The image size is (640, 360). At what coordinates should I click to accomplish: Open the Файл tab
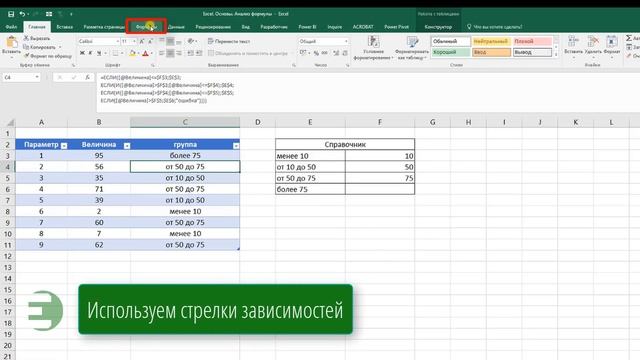[11, 27]
